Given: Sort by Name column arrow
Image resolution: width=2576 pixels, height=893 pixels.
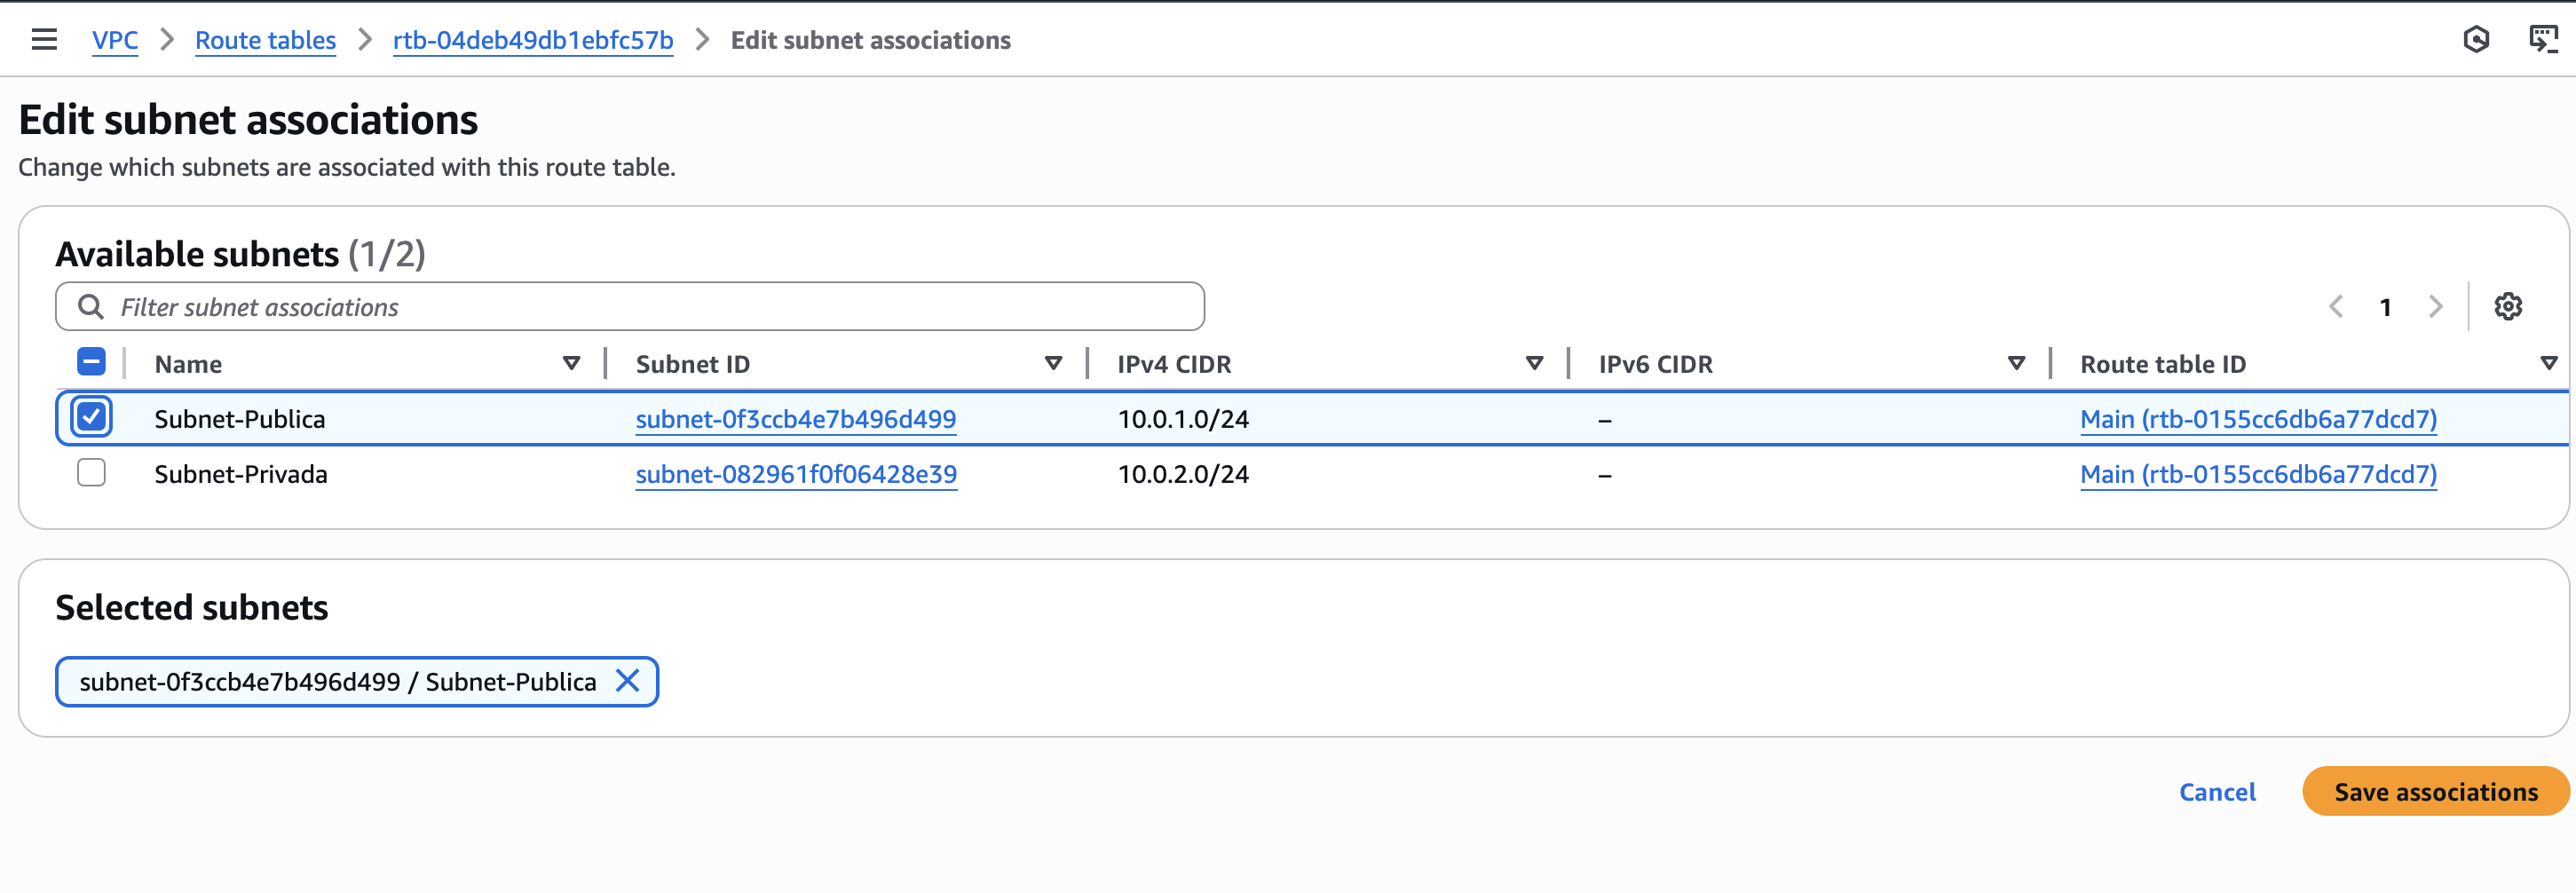Looking at the screenshot, I should pos(571,363).
